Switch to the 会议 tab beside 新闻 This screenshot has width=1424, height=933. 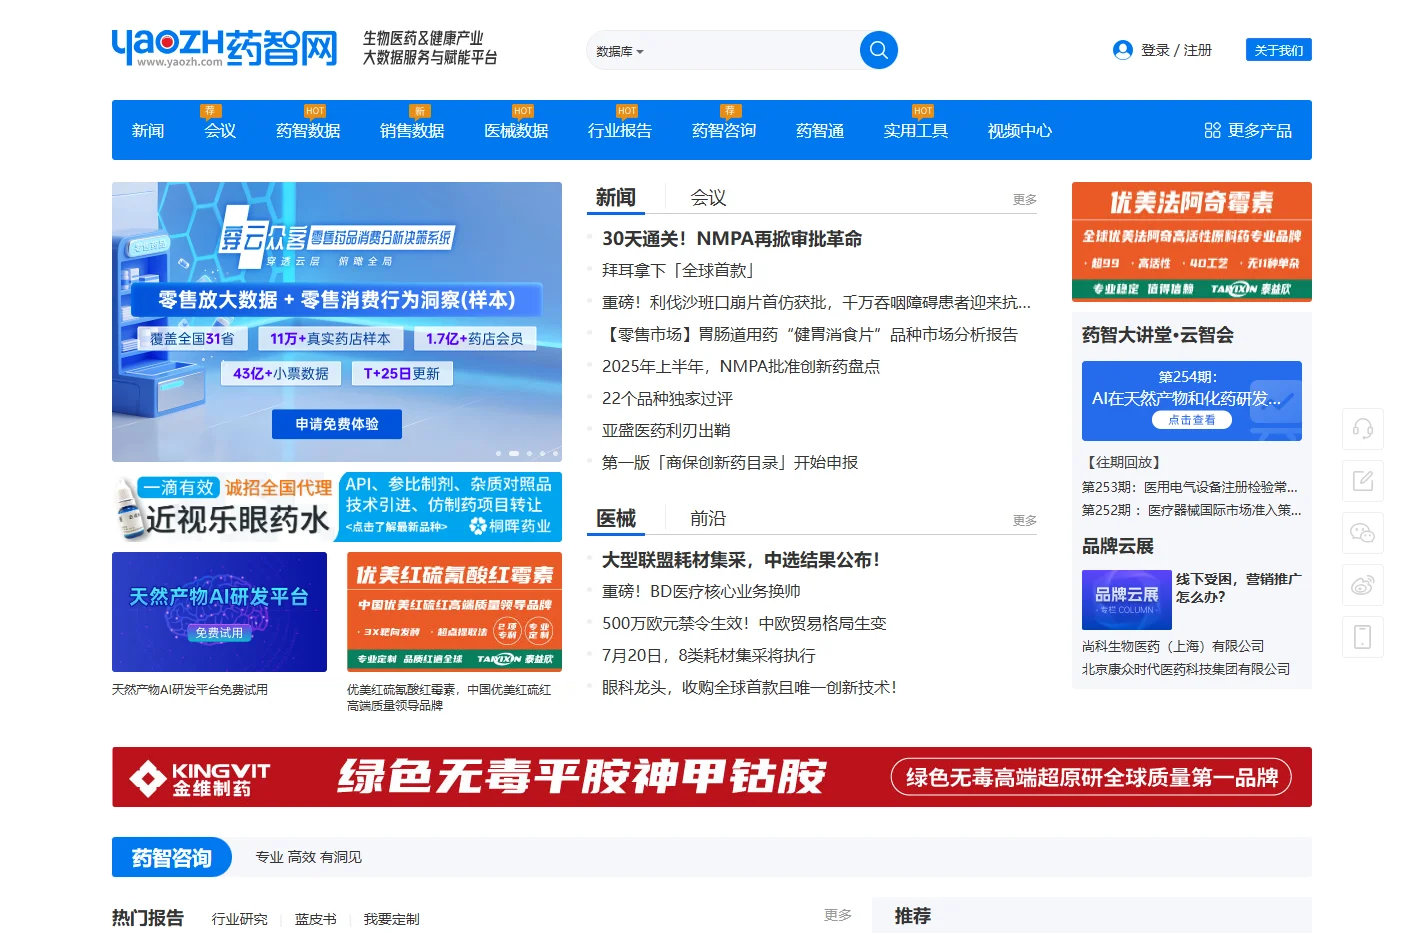tap(708, 198)
